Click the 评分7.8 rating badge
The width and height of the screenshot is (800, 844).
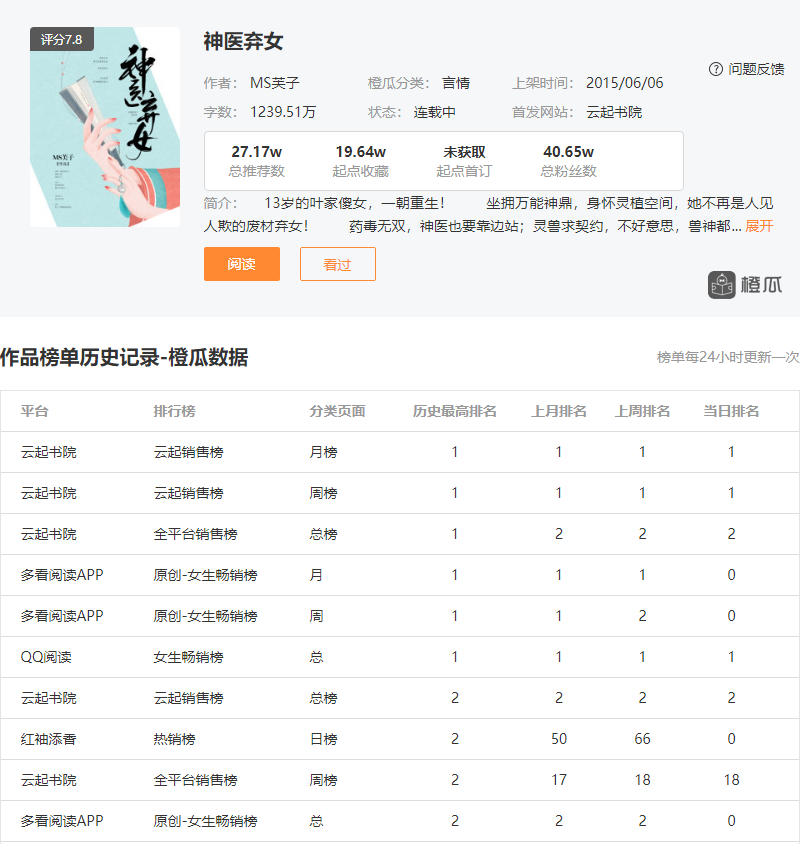[61, 40]
